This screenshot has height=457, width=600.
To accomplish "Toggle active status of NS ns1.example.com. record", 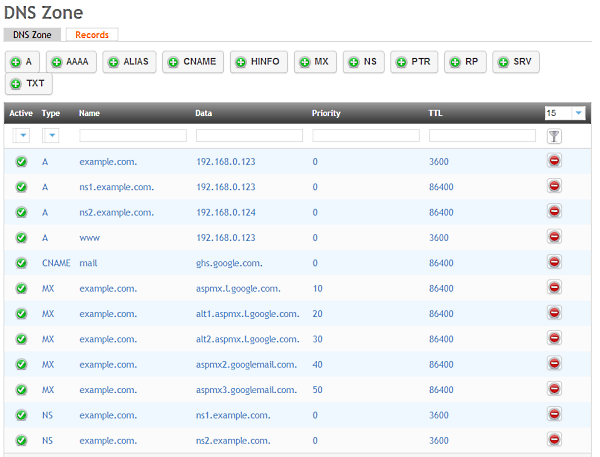I will point(21,415).
